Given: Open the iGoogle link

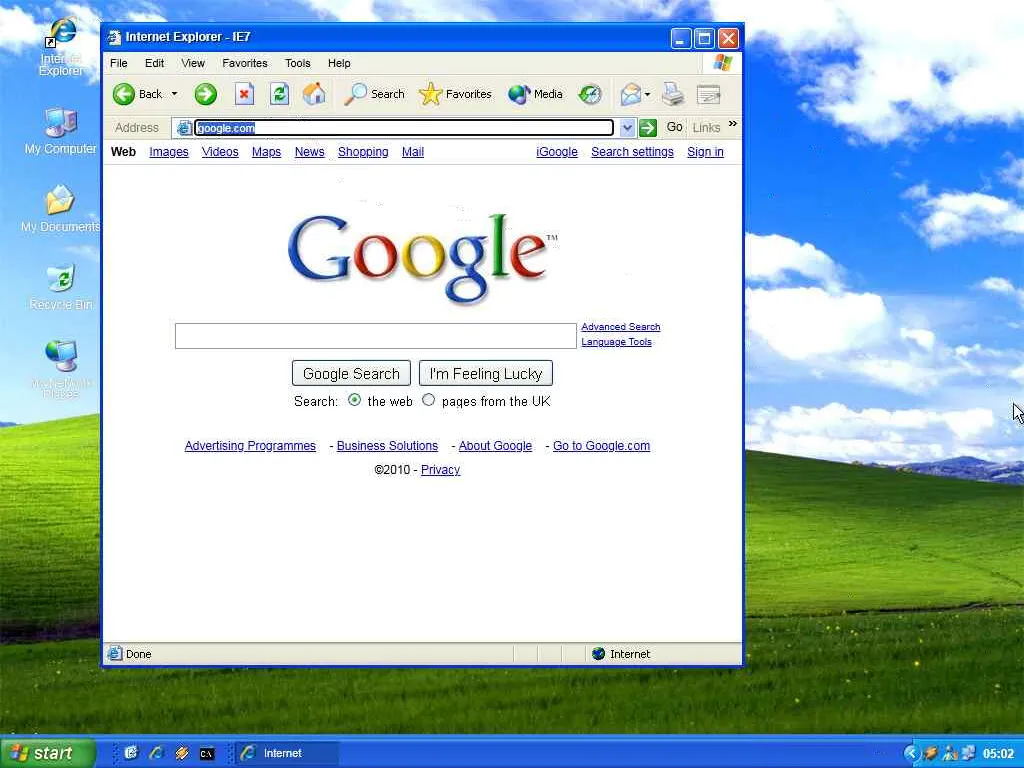Looking at the screenshot, I should [x=557, y=152].
